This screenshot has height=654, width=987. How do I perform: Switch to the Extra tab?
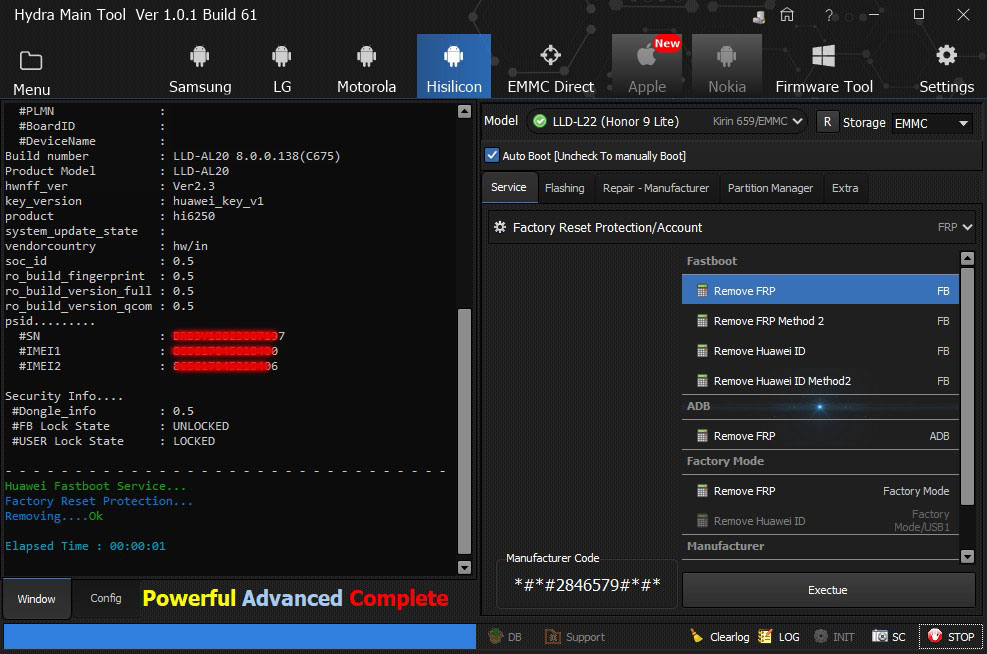click(845, 188)
